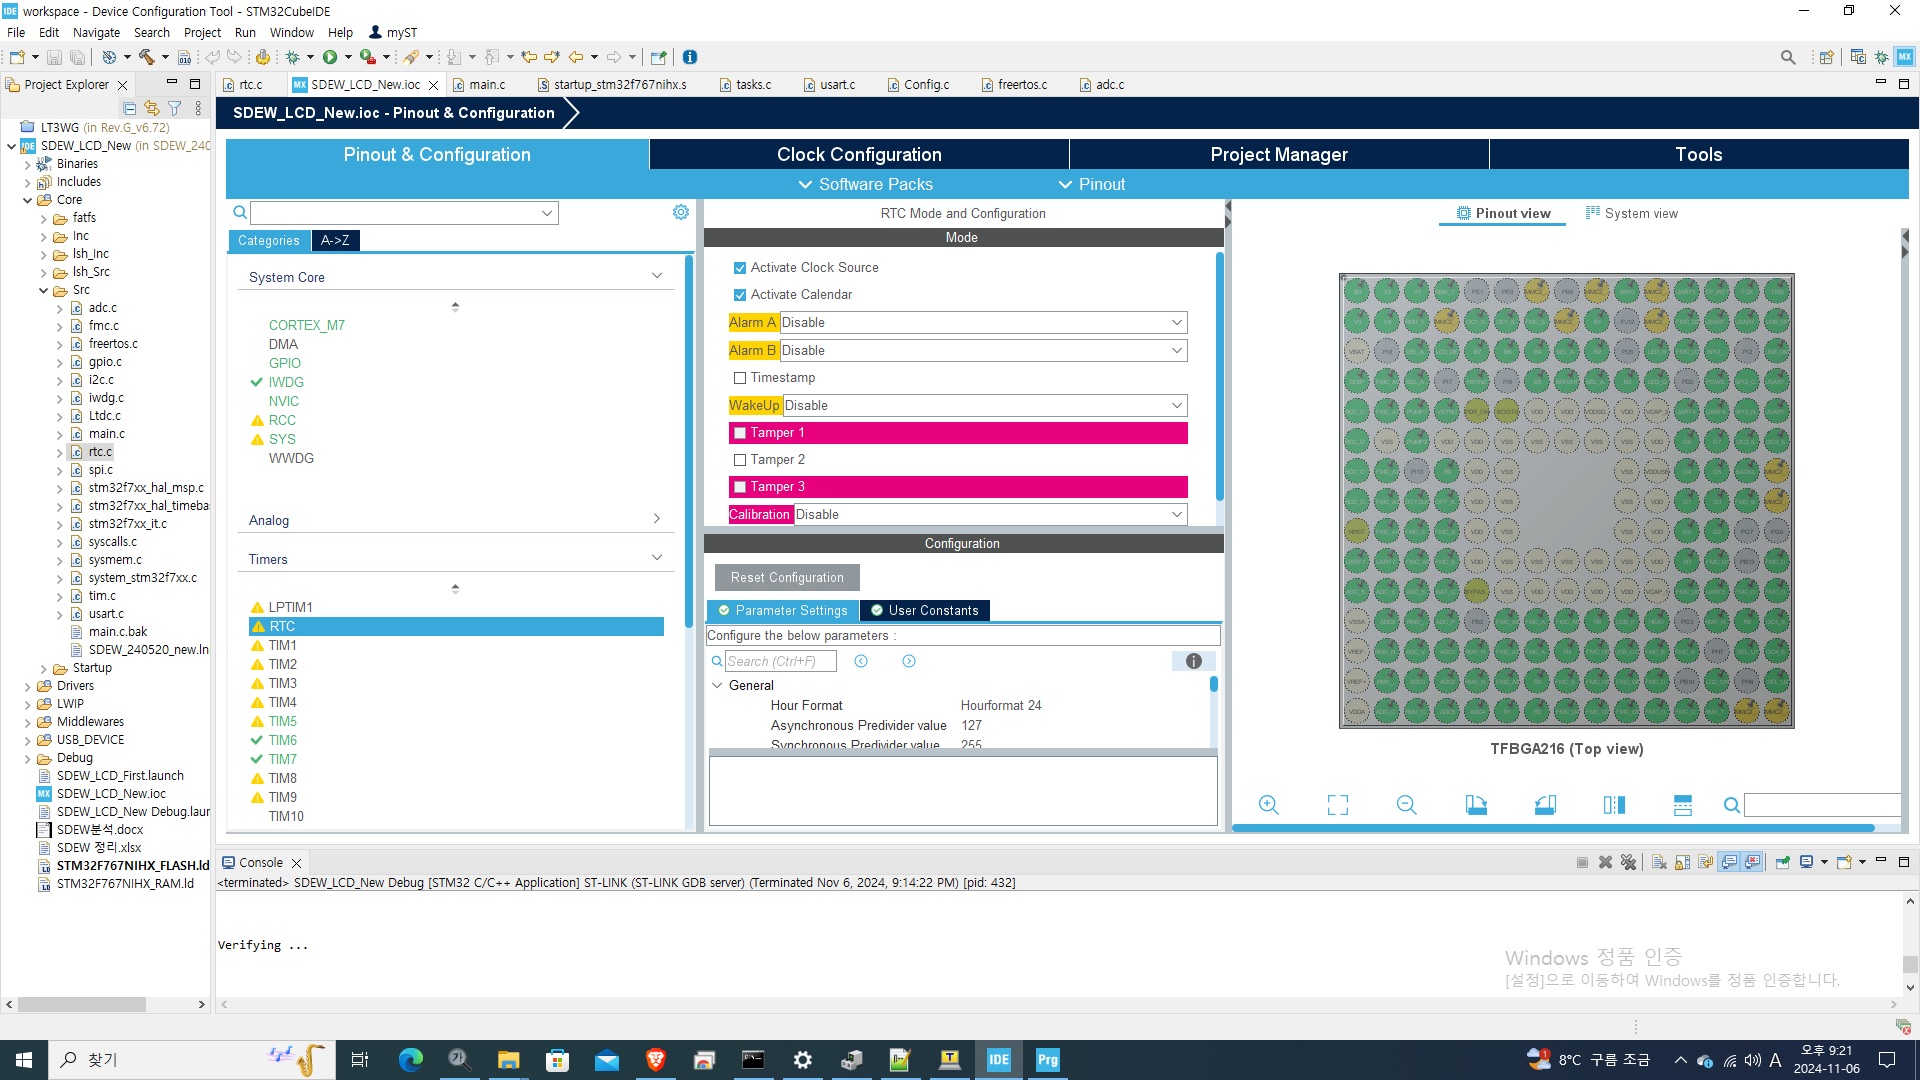Viewport: 1920px width, 1080px height.
Task: Click the Run button in the toolbar
Action: (x=330, y=57)
